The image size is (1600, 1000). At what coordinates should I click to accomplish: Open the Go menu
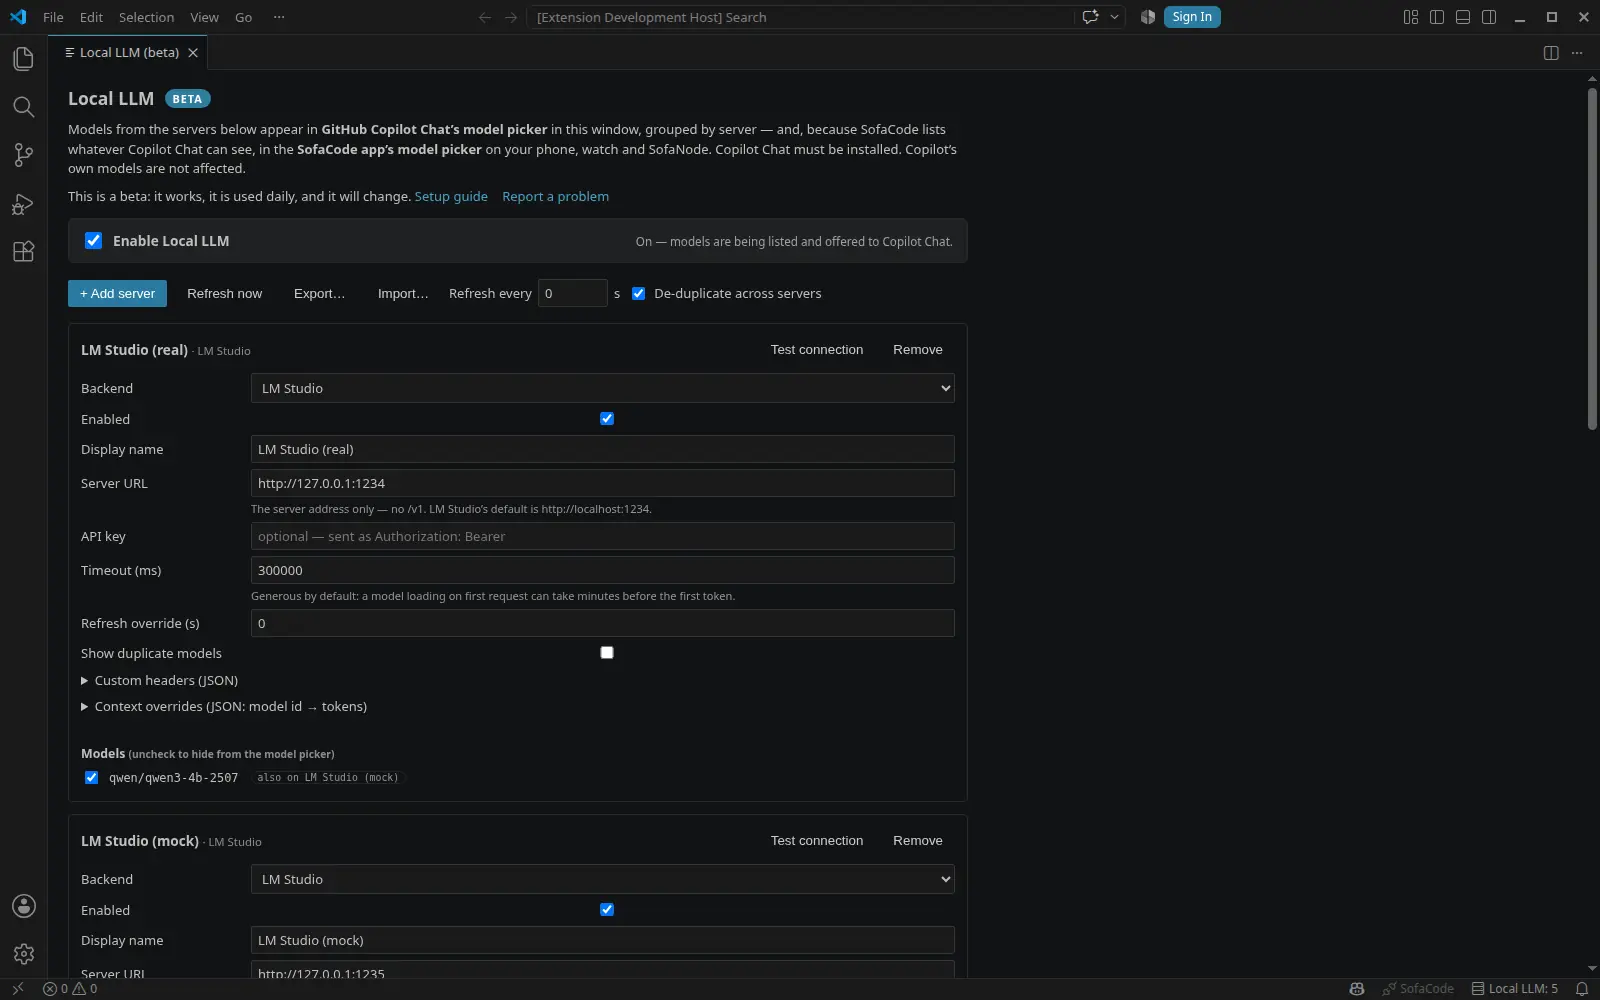[243, 17]
